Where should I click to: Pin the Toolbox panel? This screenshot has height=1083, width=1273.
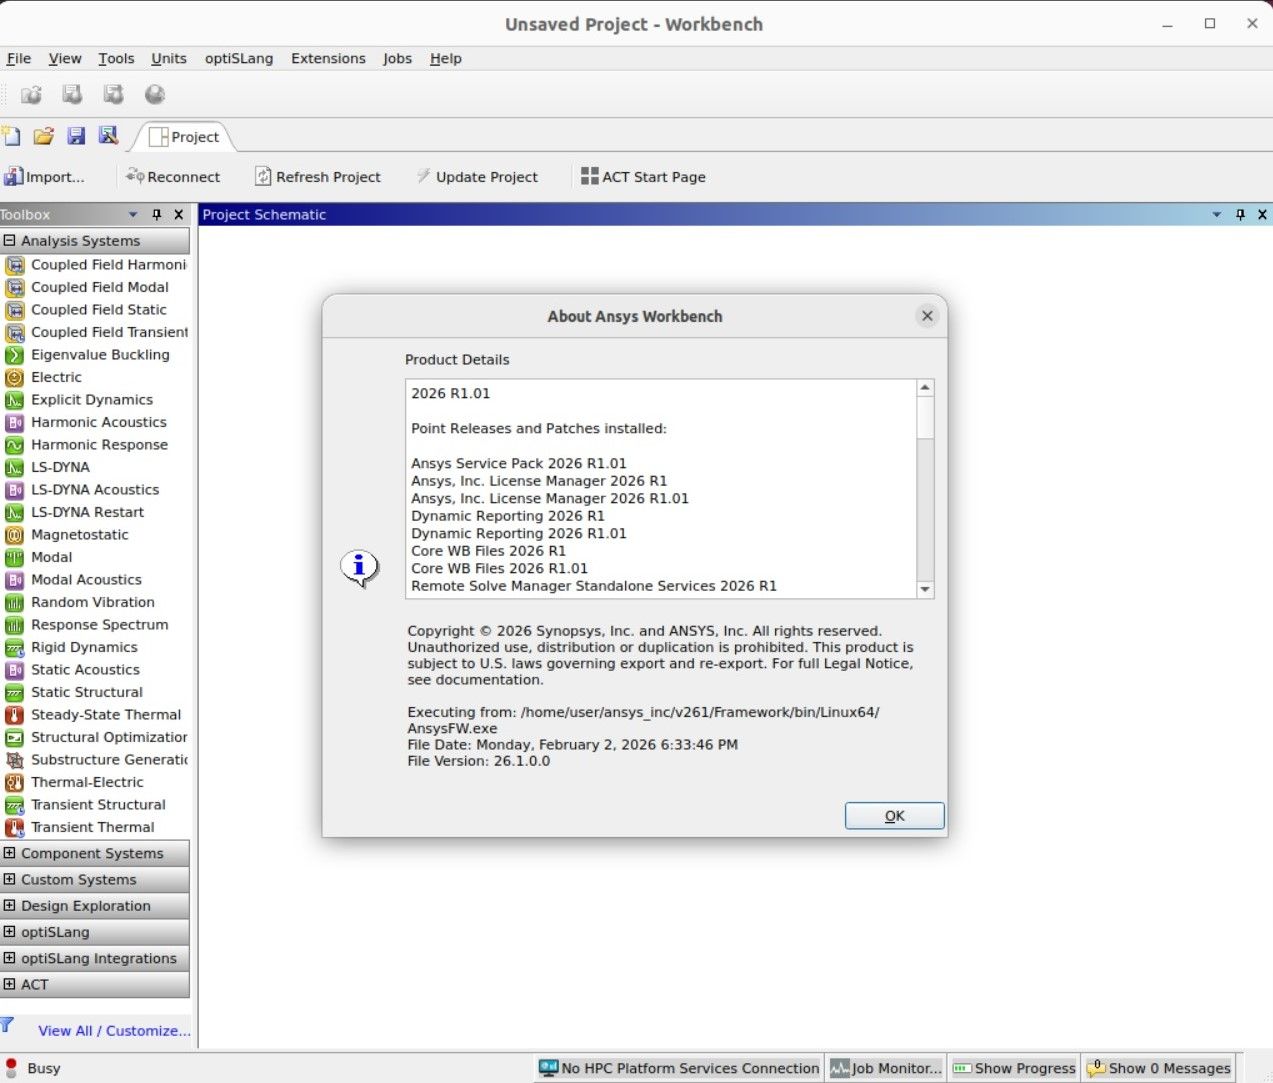pyautogui.click(x=157, y=215)
